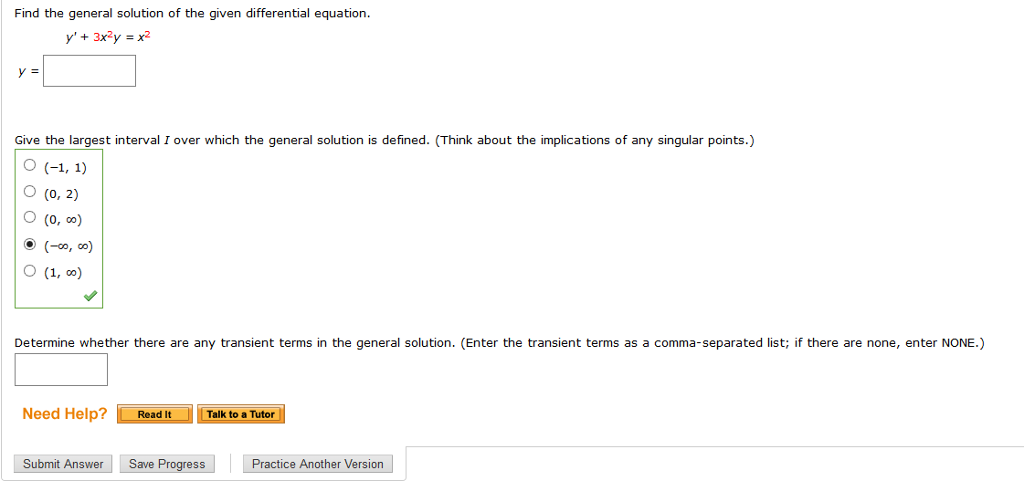
Task: Click the orange Need Help? label
Action: point(64,414)
